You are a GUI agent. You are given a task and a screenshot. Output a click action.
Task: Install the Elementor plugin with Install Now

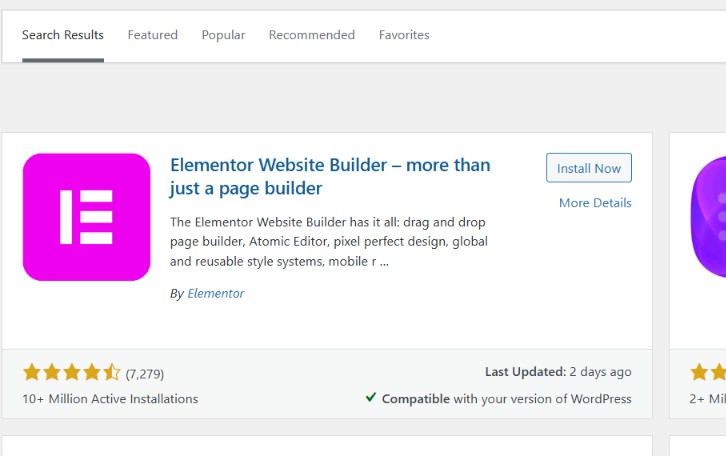(x=588, y=168)
